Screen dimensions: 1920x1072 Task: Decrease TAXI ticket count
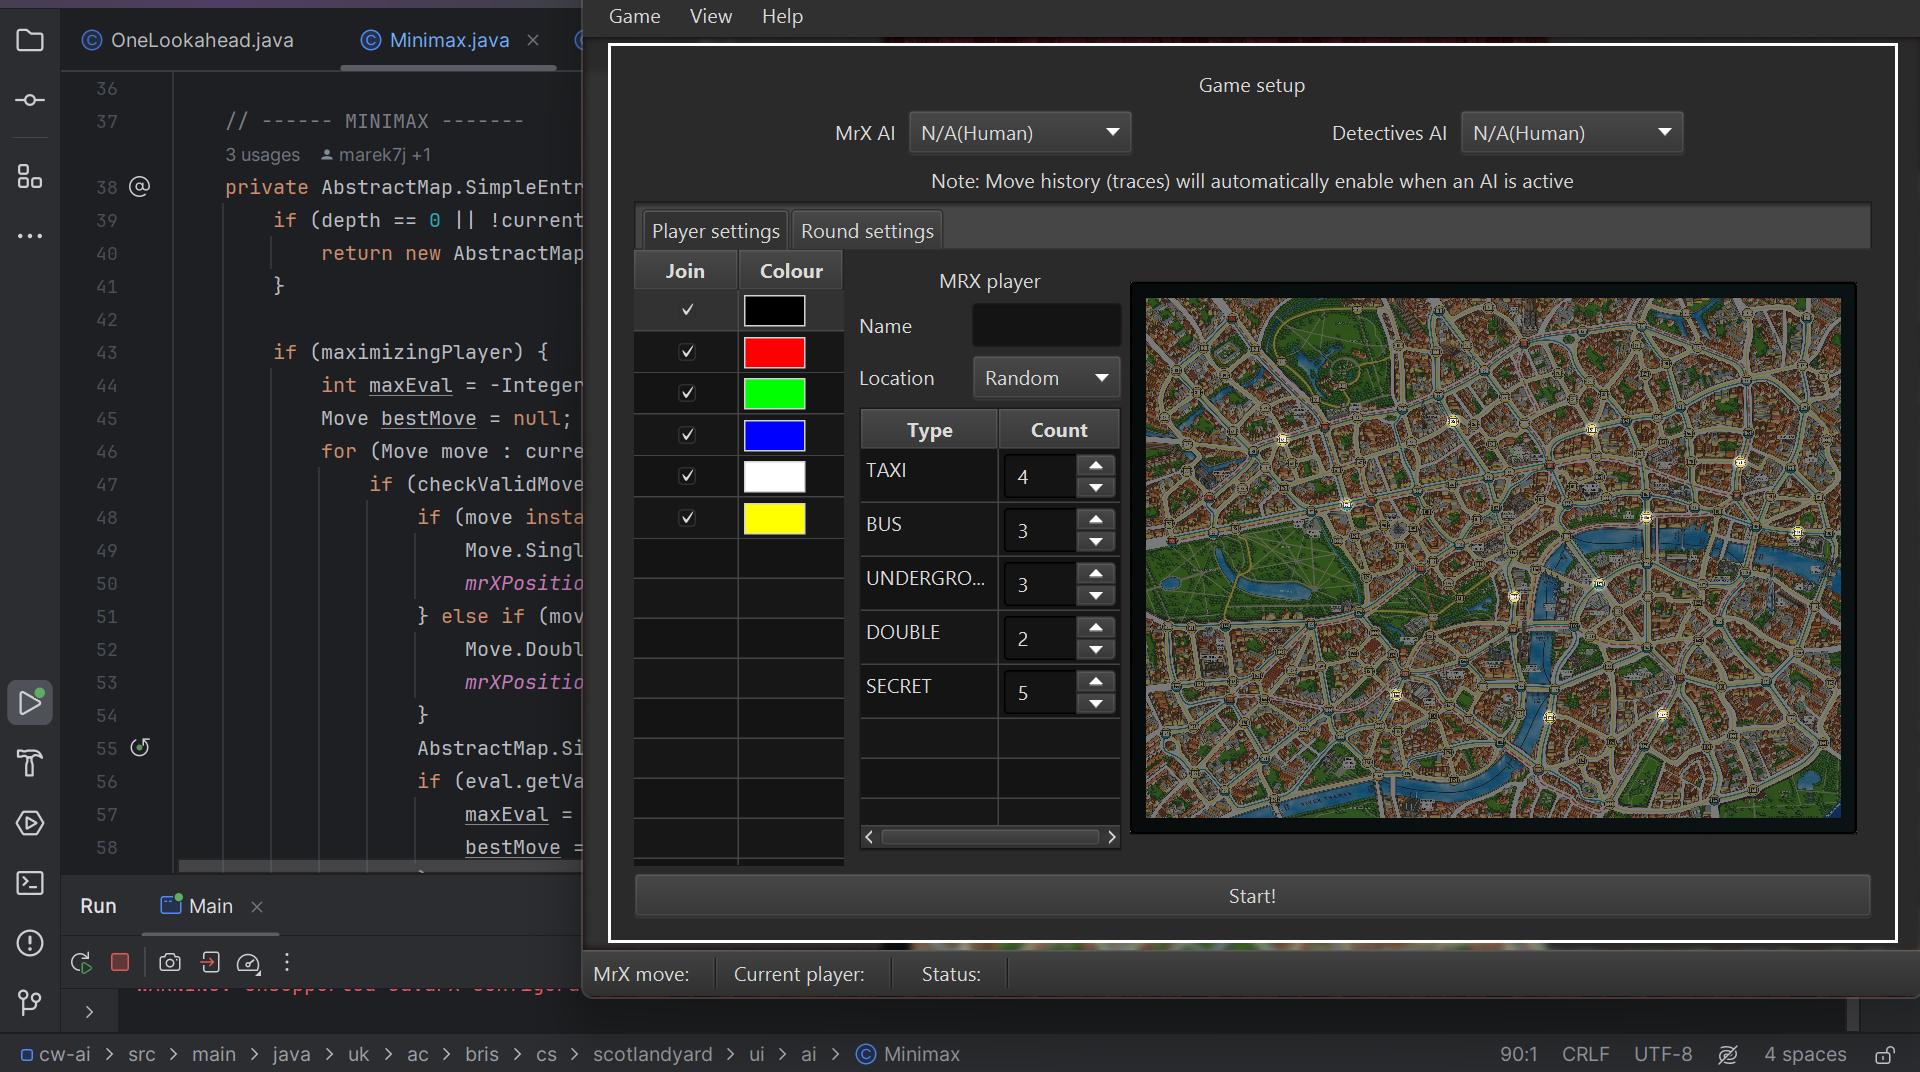[1096, 488]
